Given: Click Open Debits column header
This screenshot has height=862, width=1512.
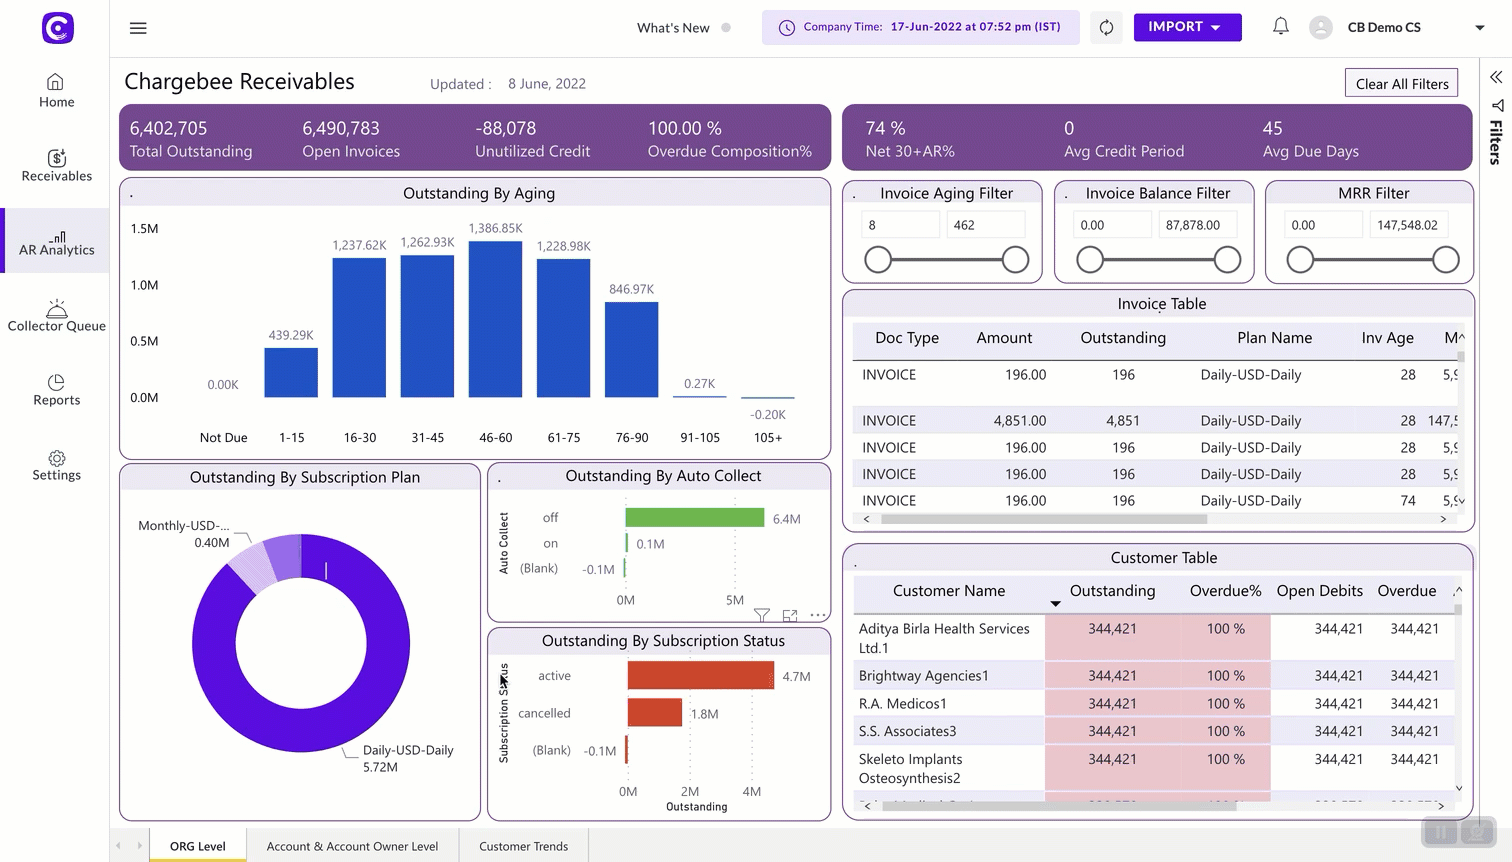Looking at the screenshot, I should point(1319,591).
